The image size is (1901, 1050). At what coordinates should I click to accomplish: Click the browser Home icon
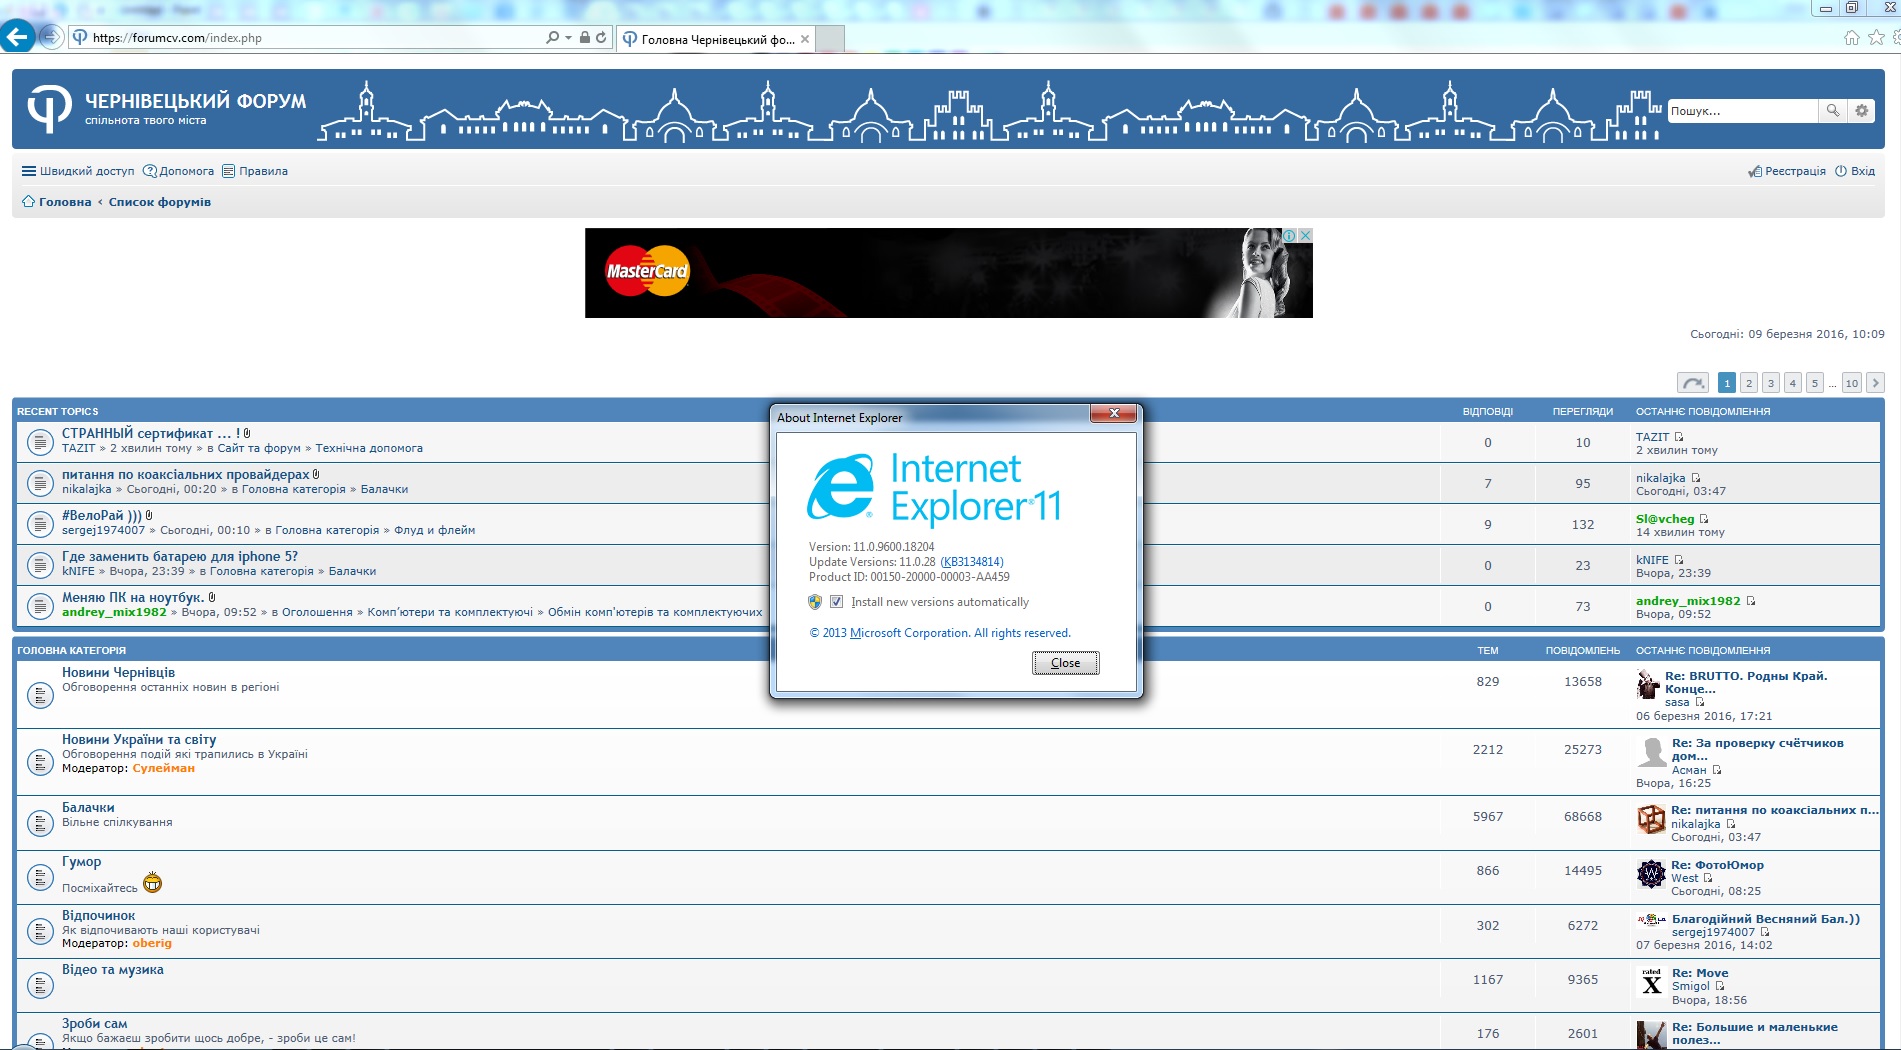pos(1851,37)
